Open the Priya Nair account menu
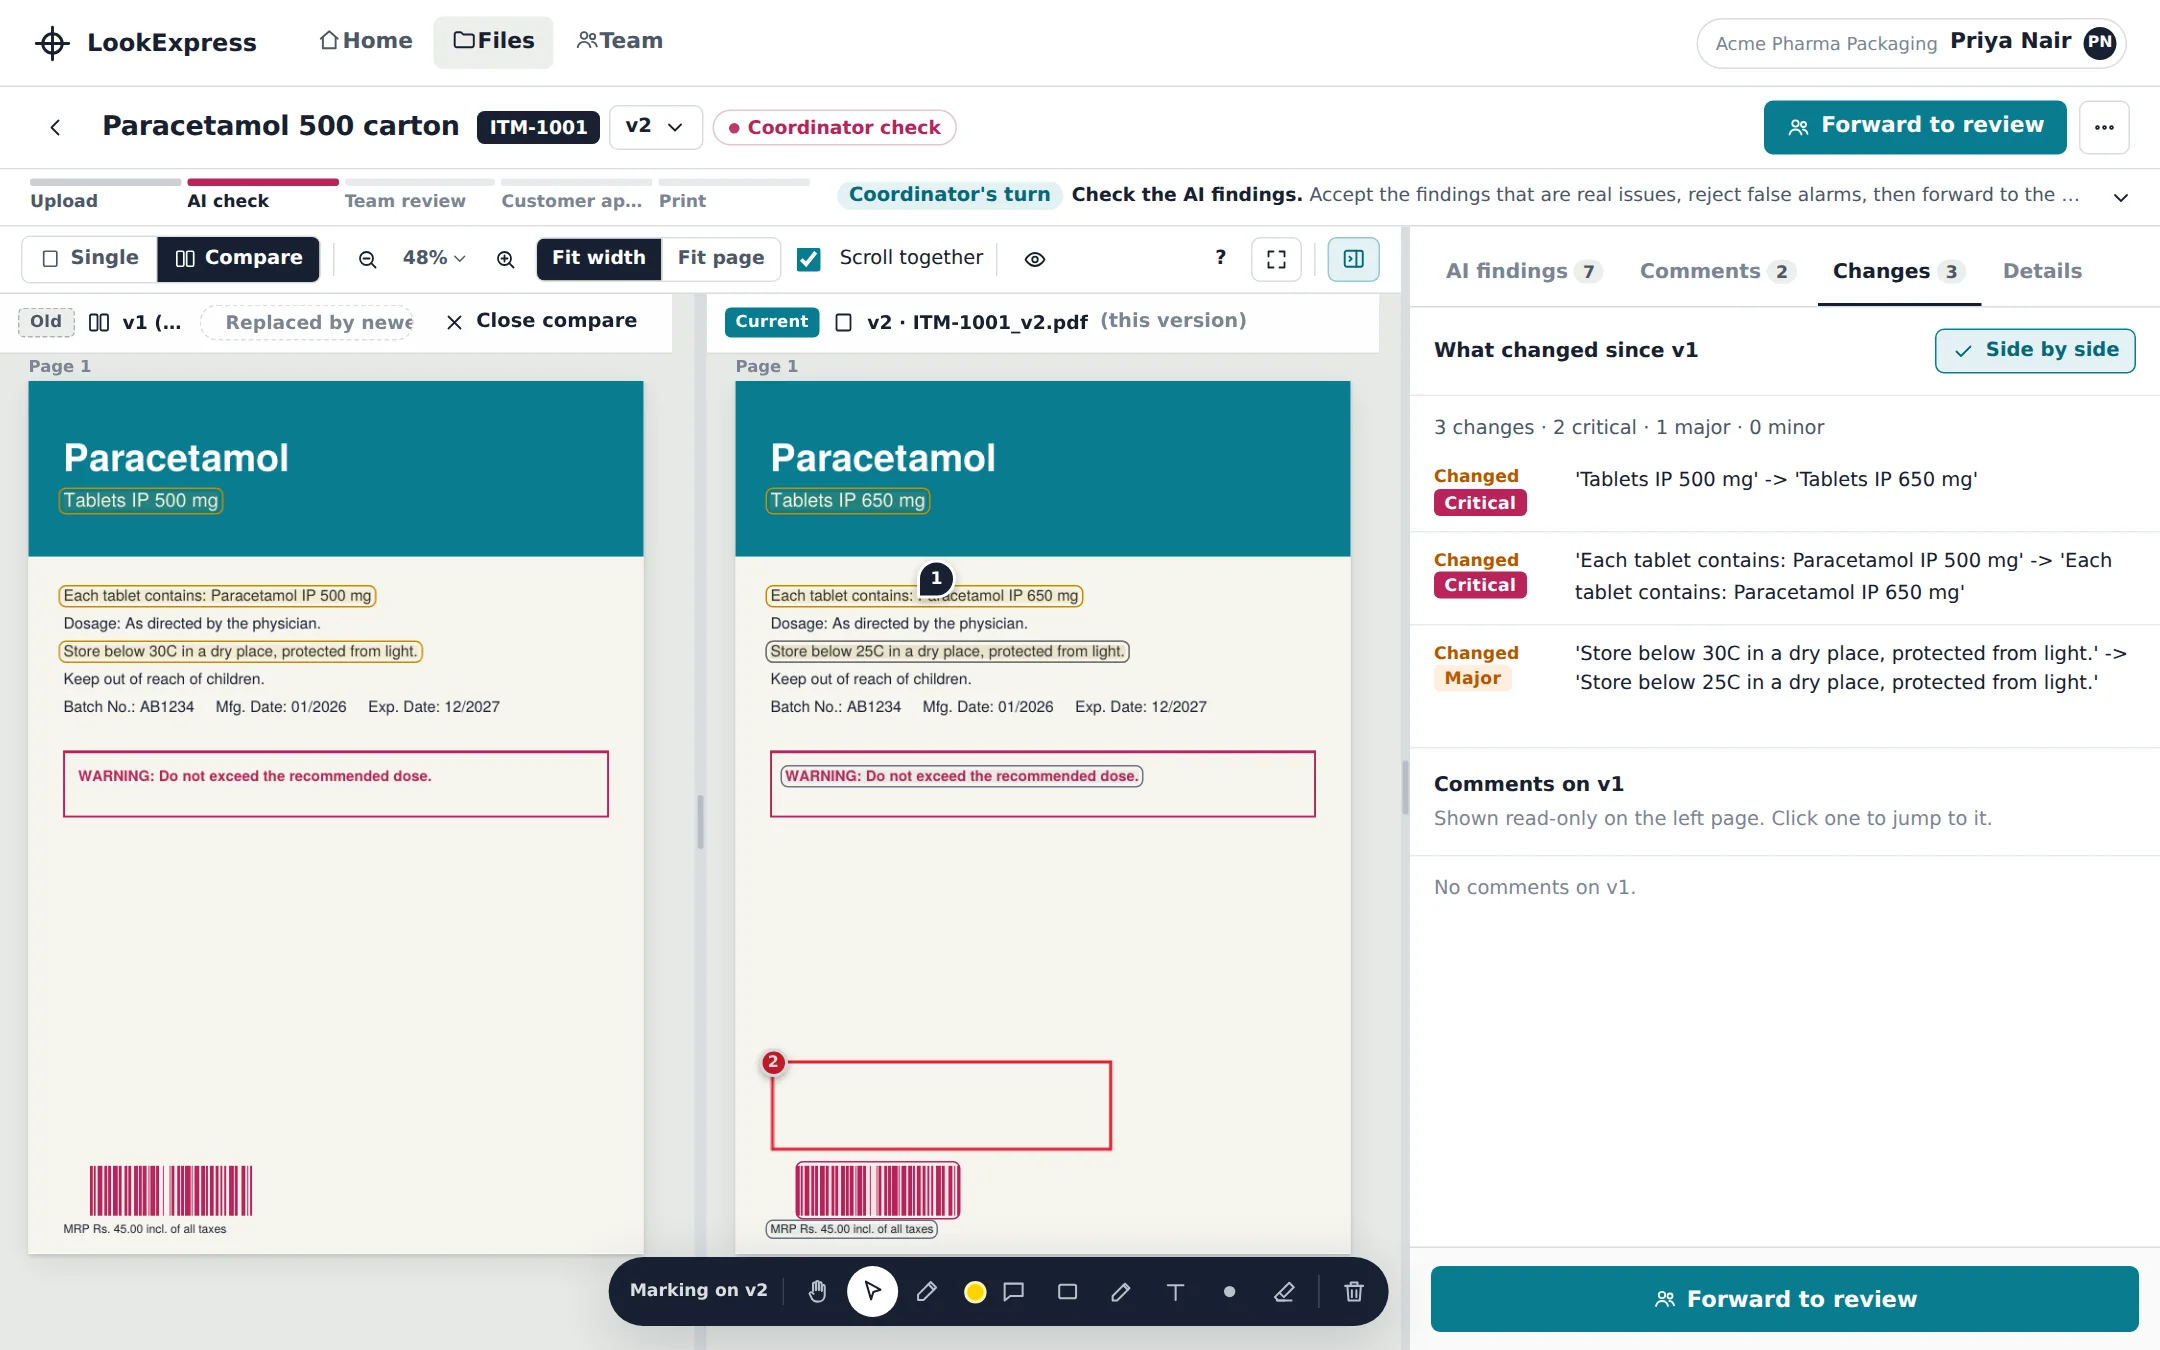 [x=1911, y=43]
